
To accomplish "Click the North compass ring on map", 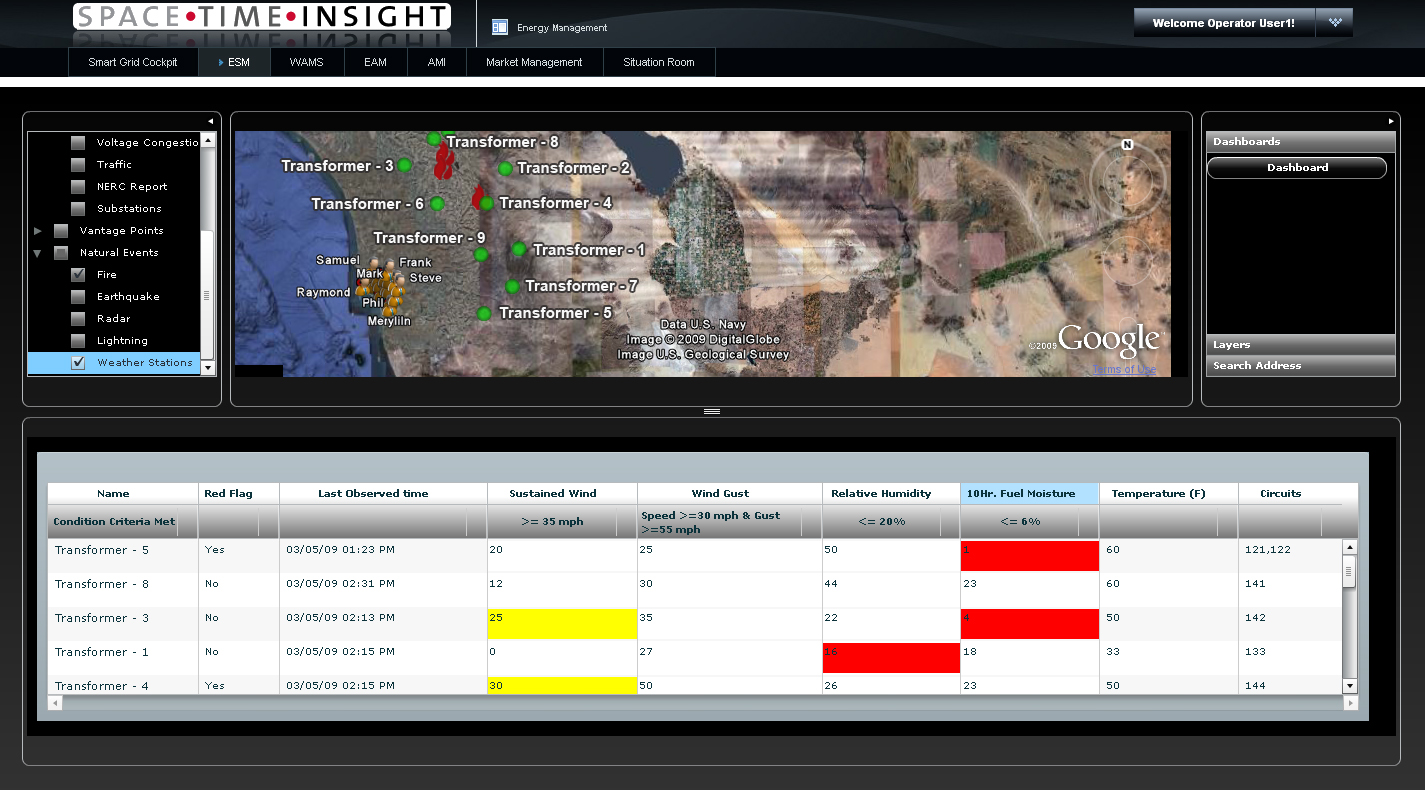I will (x=1127, y=180).
